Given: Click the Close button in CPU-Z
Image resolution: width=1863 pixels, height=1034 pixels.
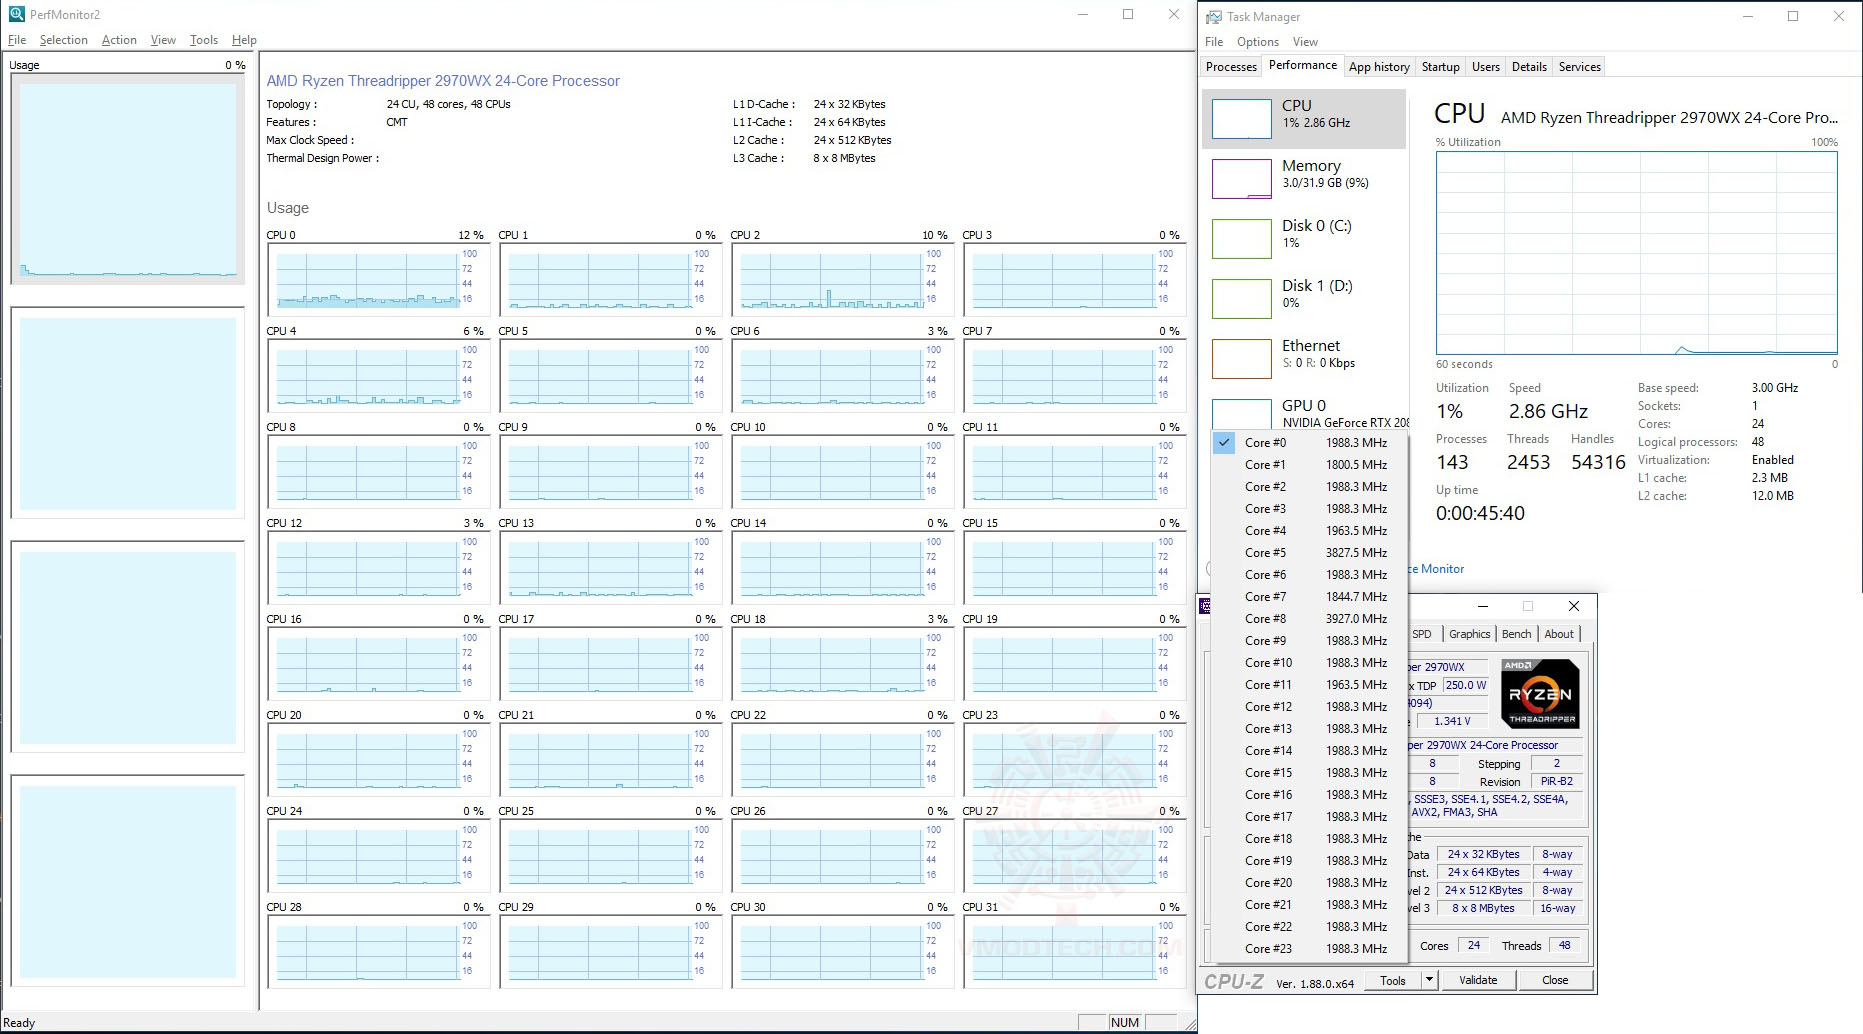Looking at the screenshot, I should (x=1555, y=980).
